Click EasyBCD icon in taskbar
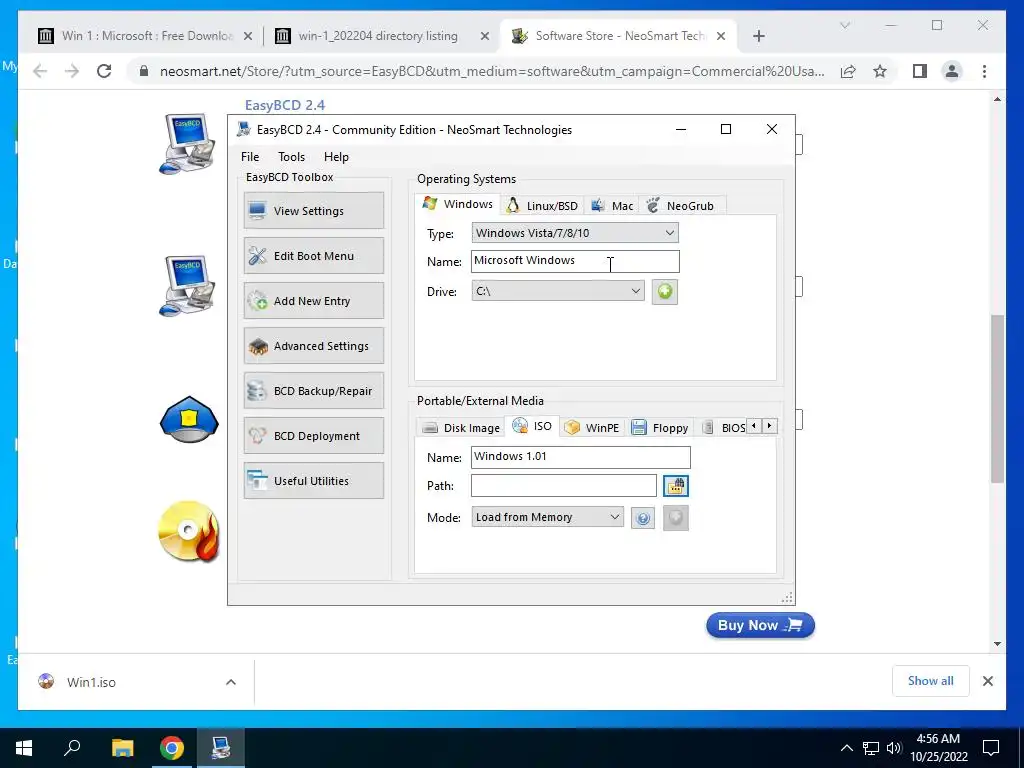1024x768 pixels. tap(221, 748)
